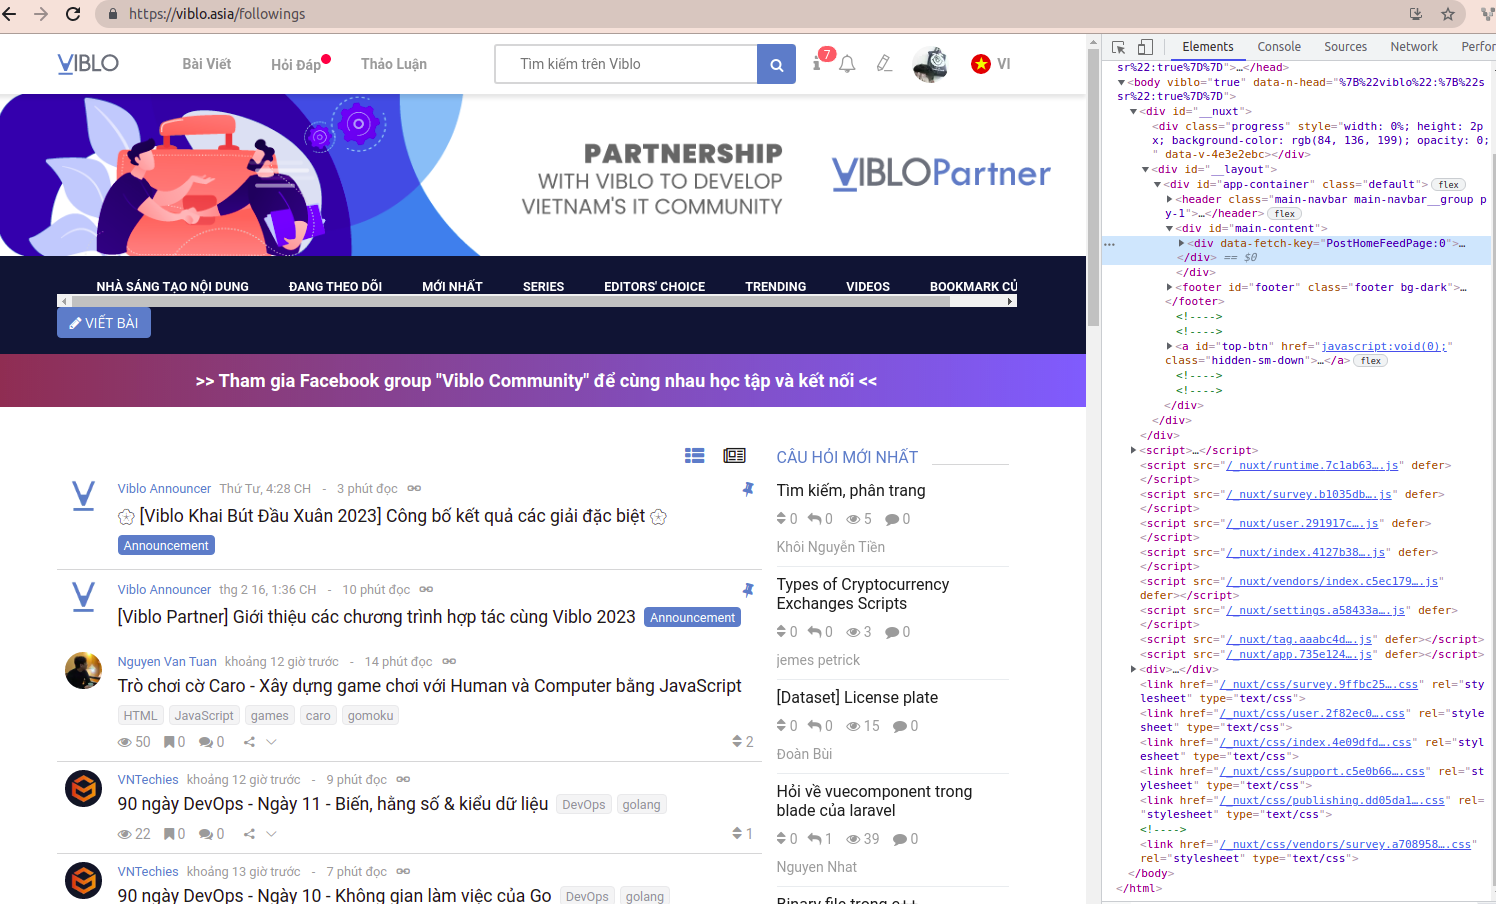Viewport: 1496px width, 904px height.
Task: Bookmark this page with the star icon
Action: point(1447,14)
